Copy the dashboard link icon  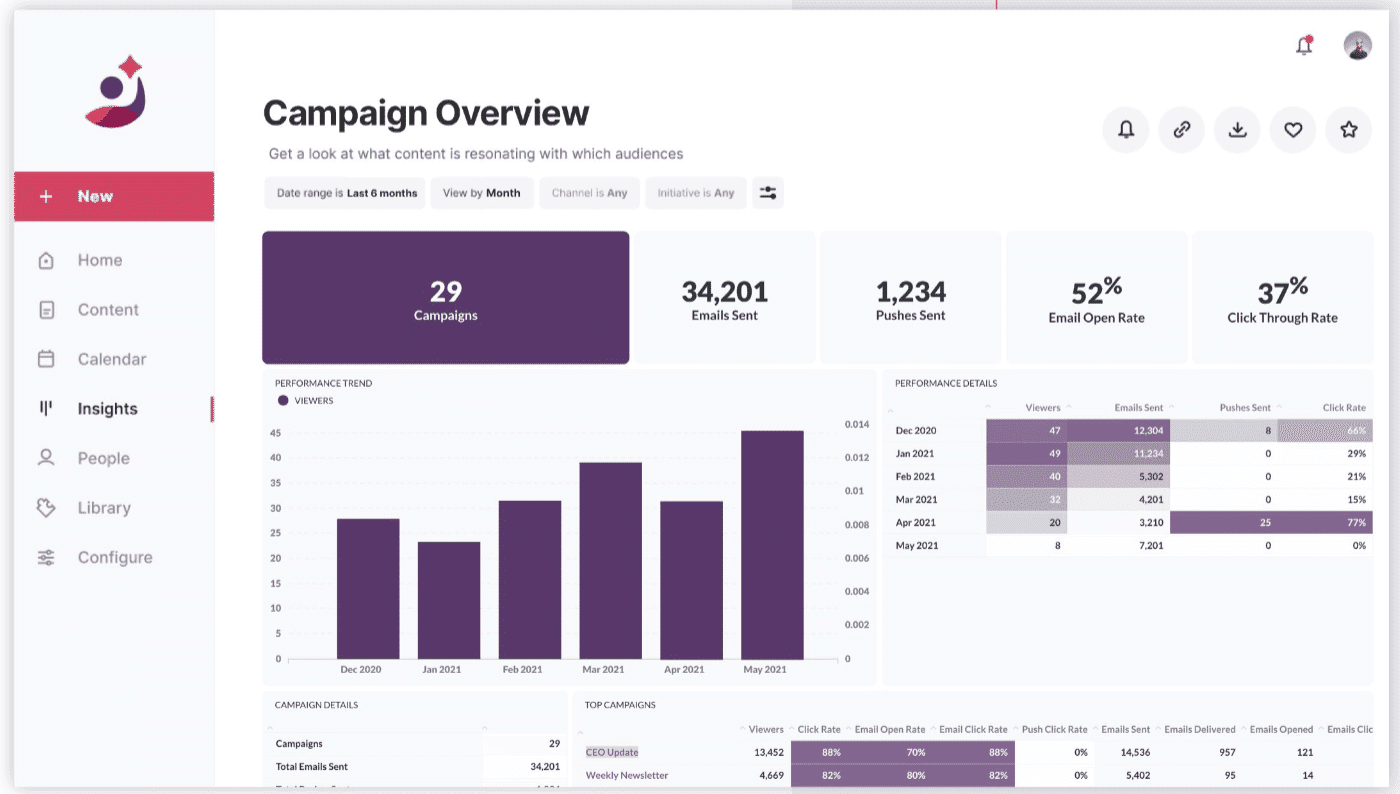pyautogui.click(x=1182, y=129)
